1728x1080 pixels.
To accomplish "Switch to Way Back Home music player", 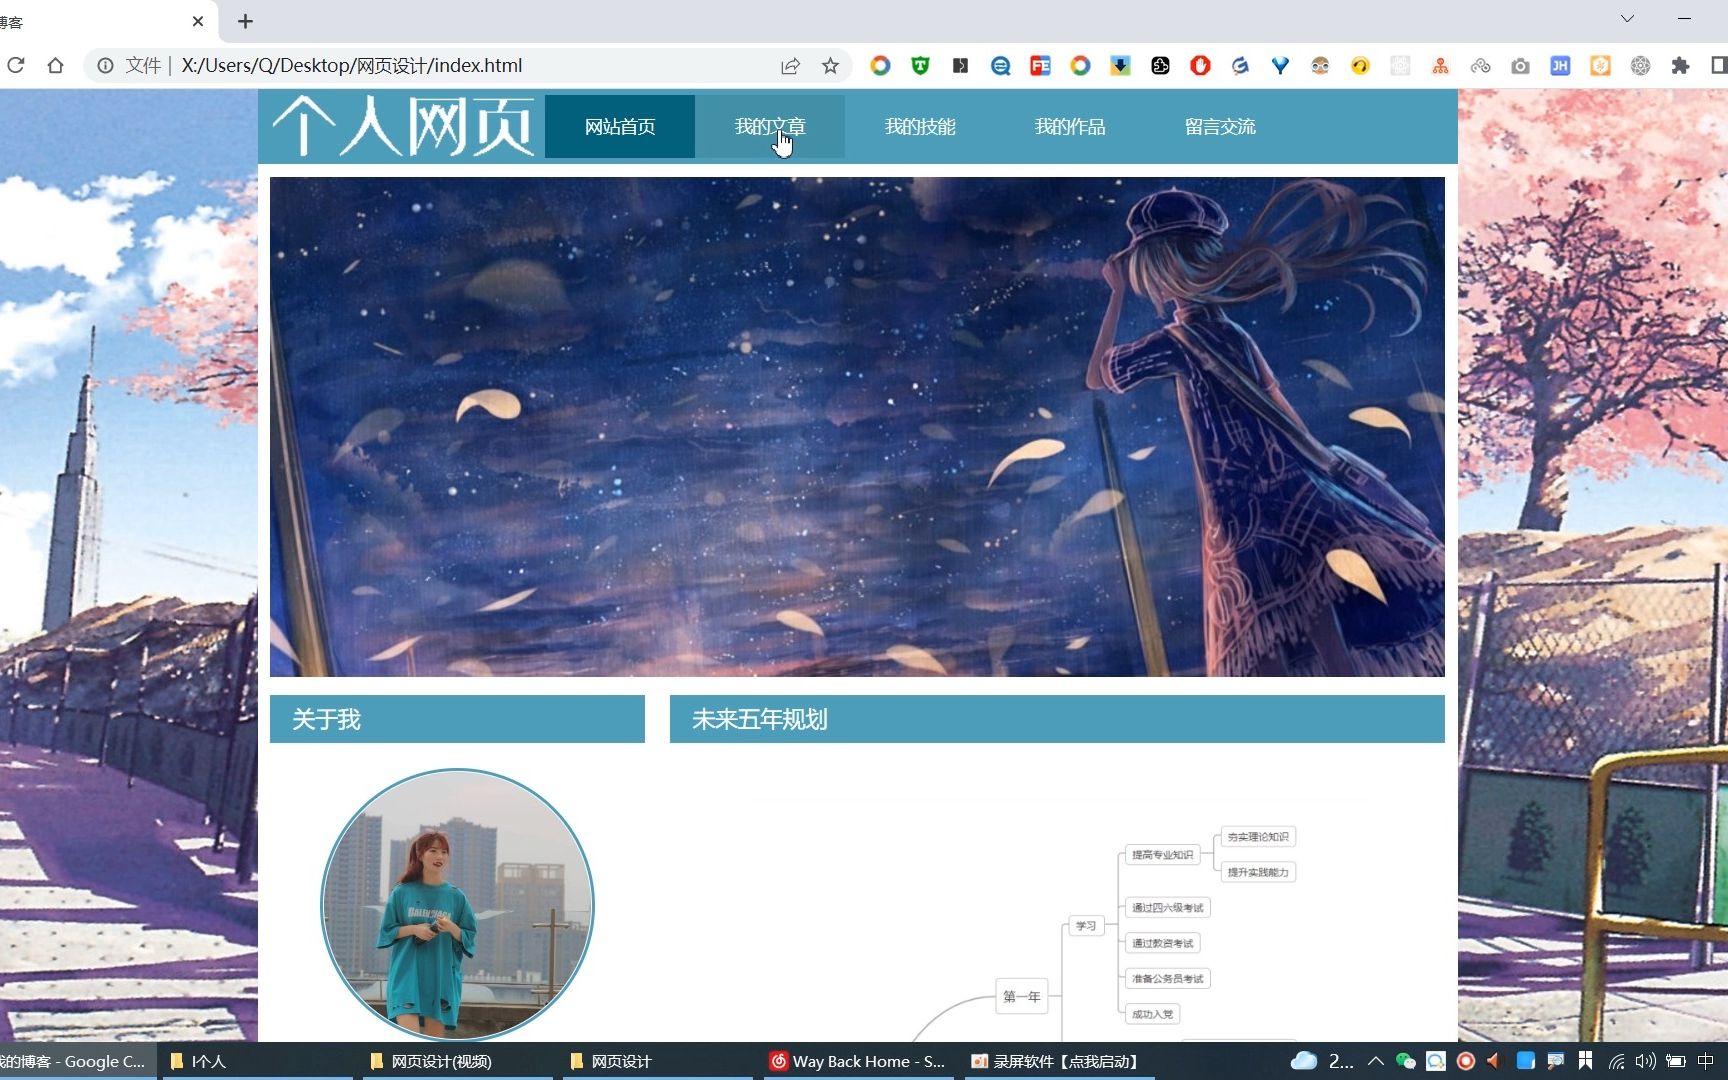I will coord(857,1061).
